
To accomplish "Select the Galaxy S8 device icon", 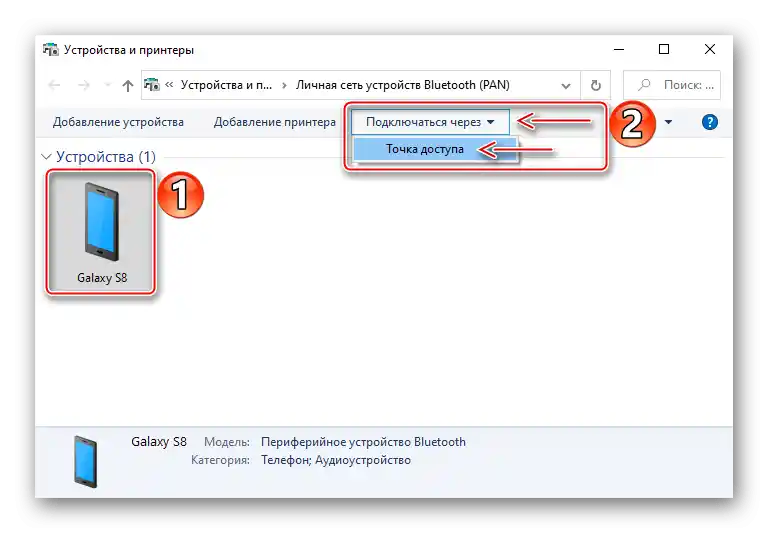I will coord(101,232).
